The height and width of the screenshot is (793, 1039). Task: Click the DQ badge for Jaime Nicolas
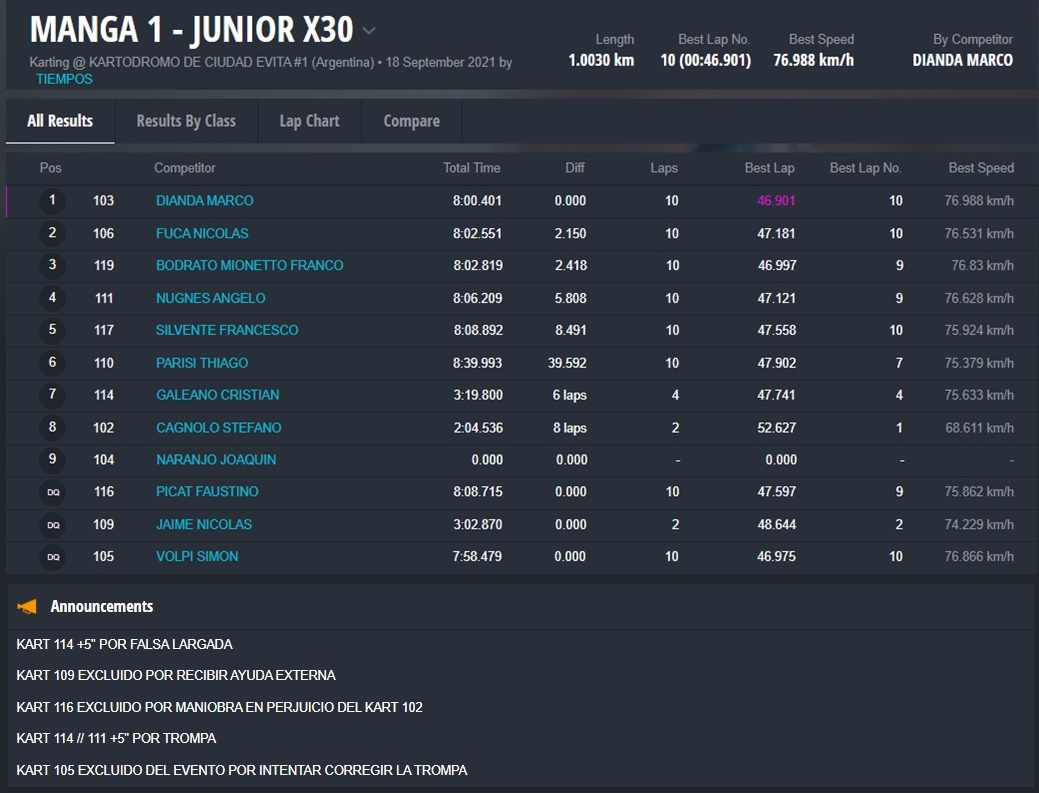coord(52,525)
